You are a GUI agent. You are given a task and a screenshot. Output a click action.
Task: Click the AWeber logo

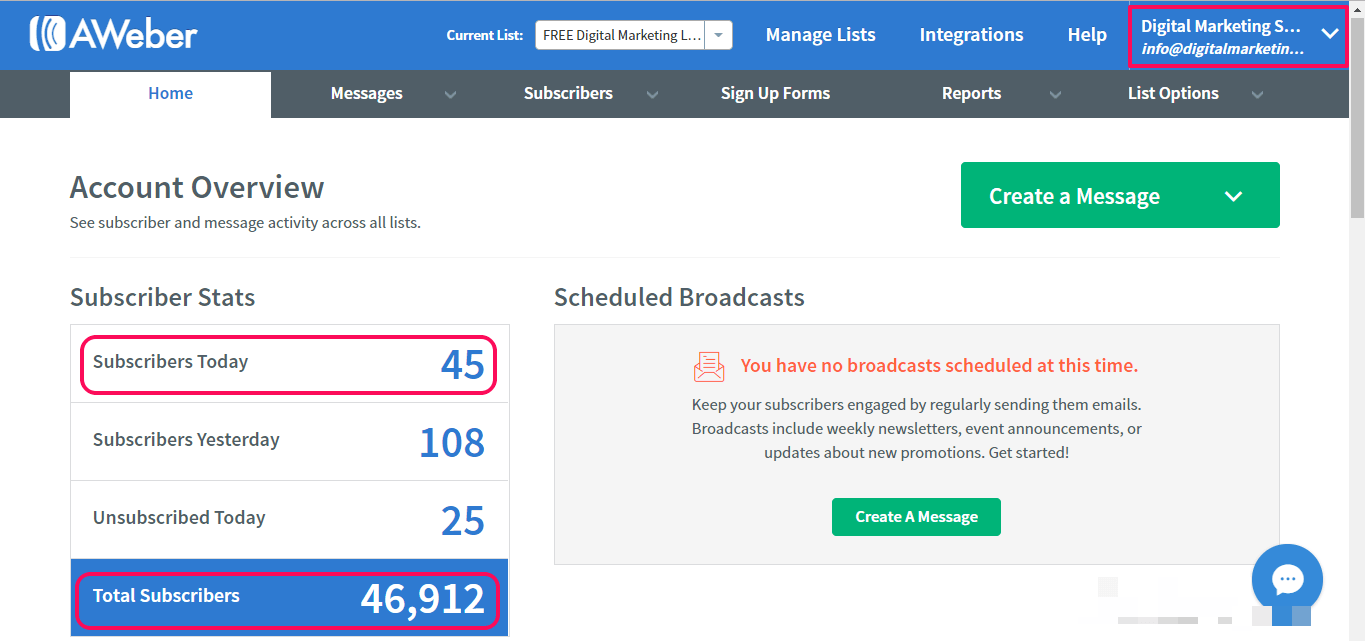113,34
